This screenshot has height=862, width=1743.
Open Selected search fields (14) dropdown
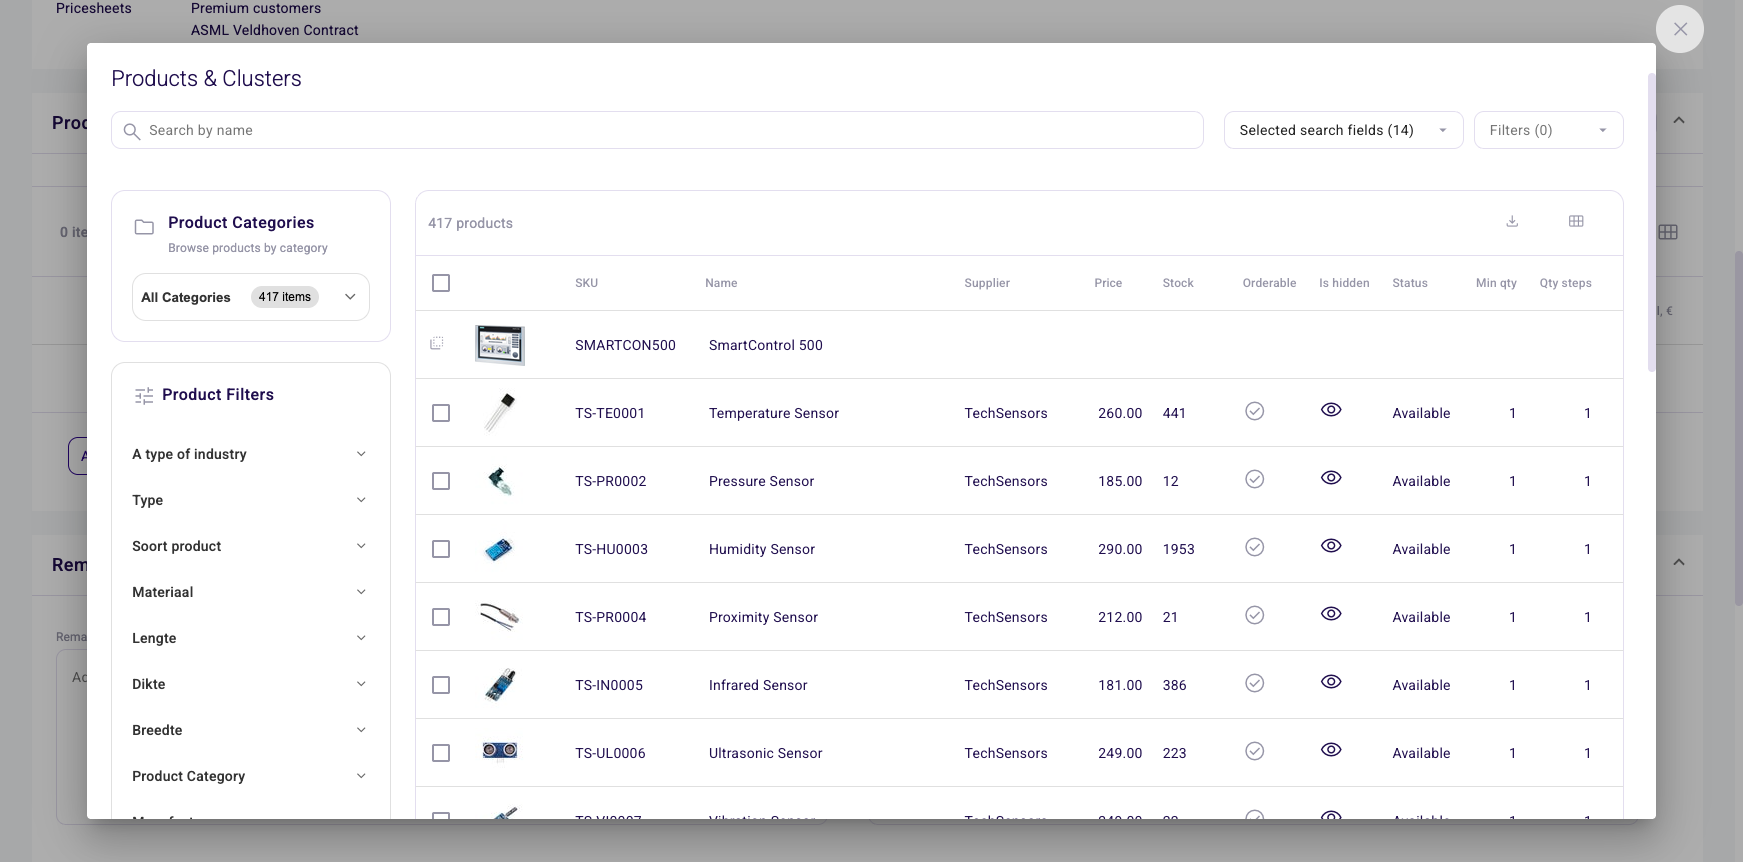click(1343, 130)
